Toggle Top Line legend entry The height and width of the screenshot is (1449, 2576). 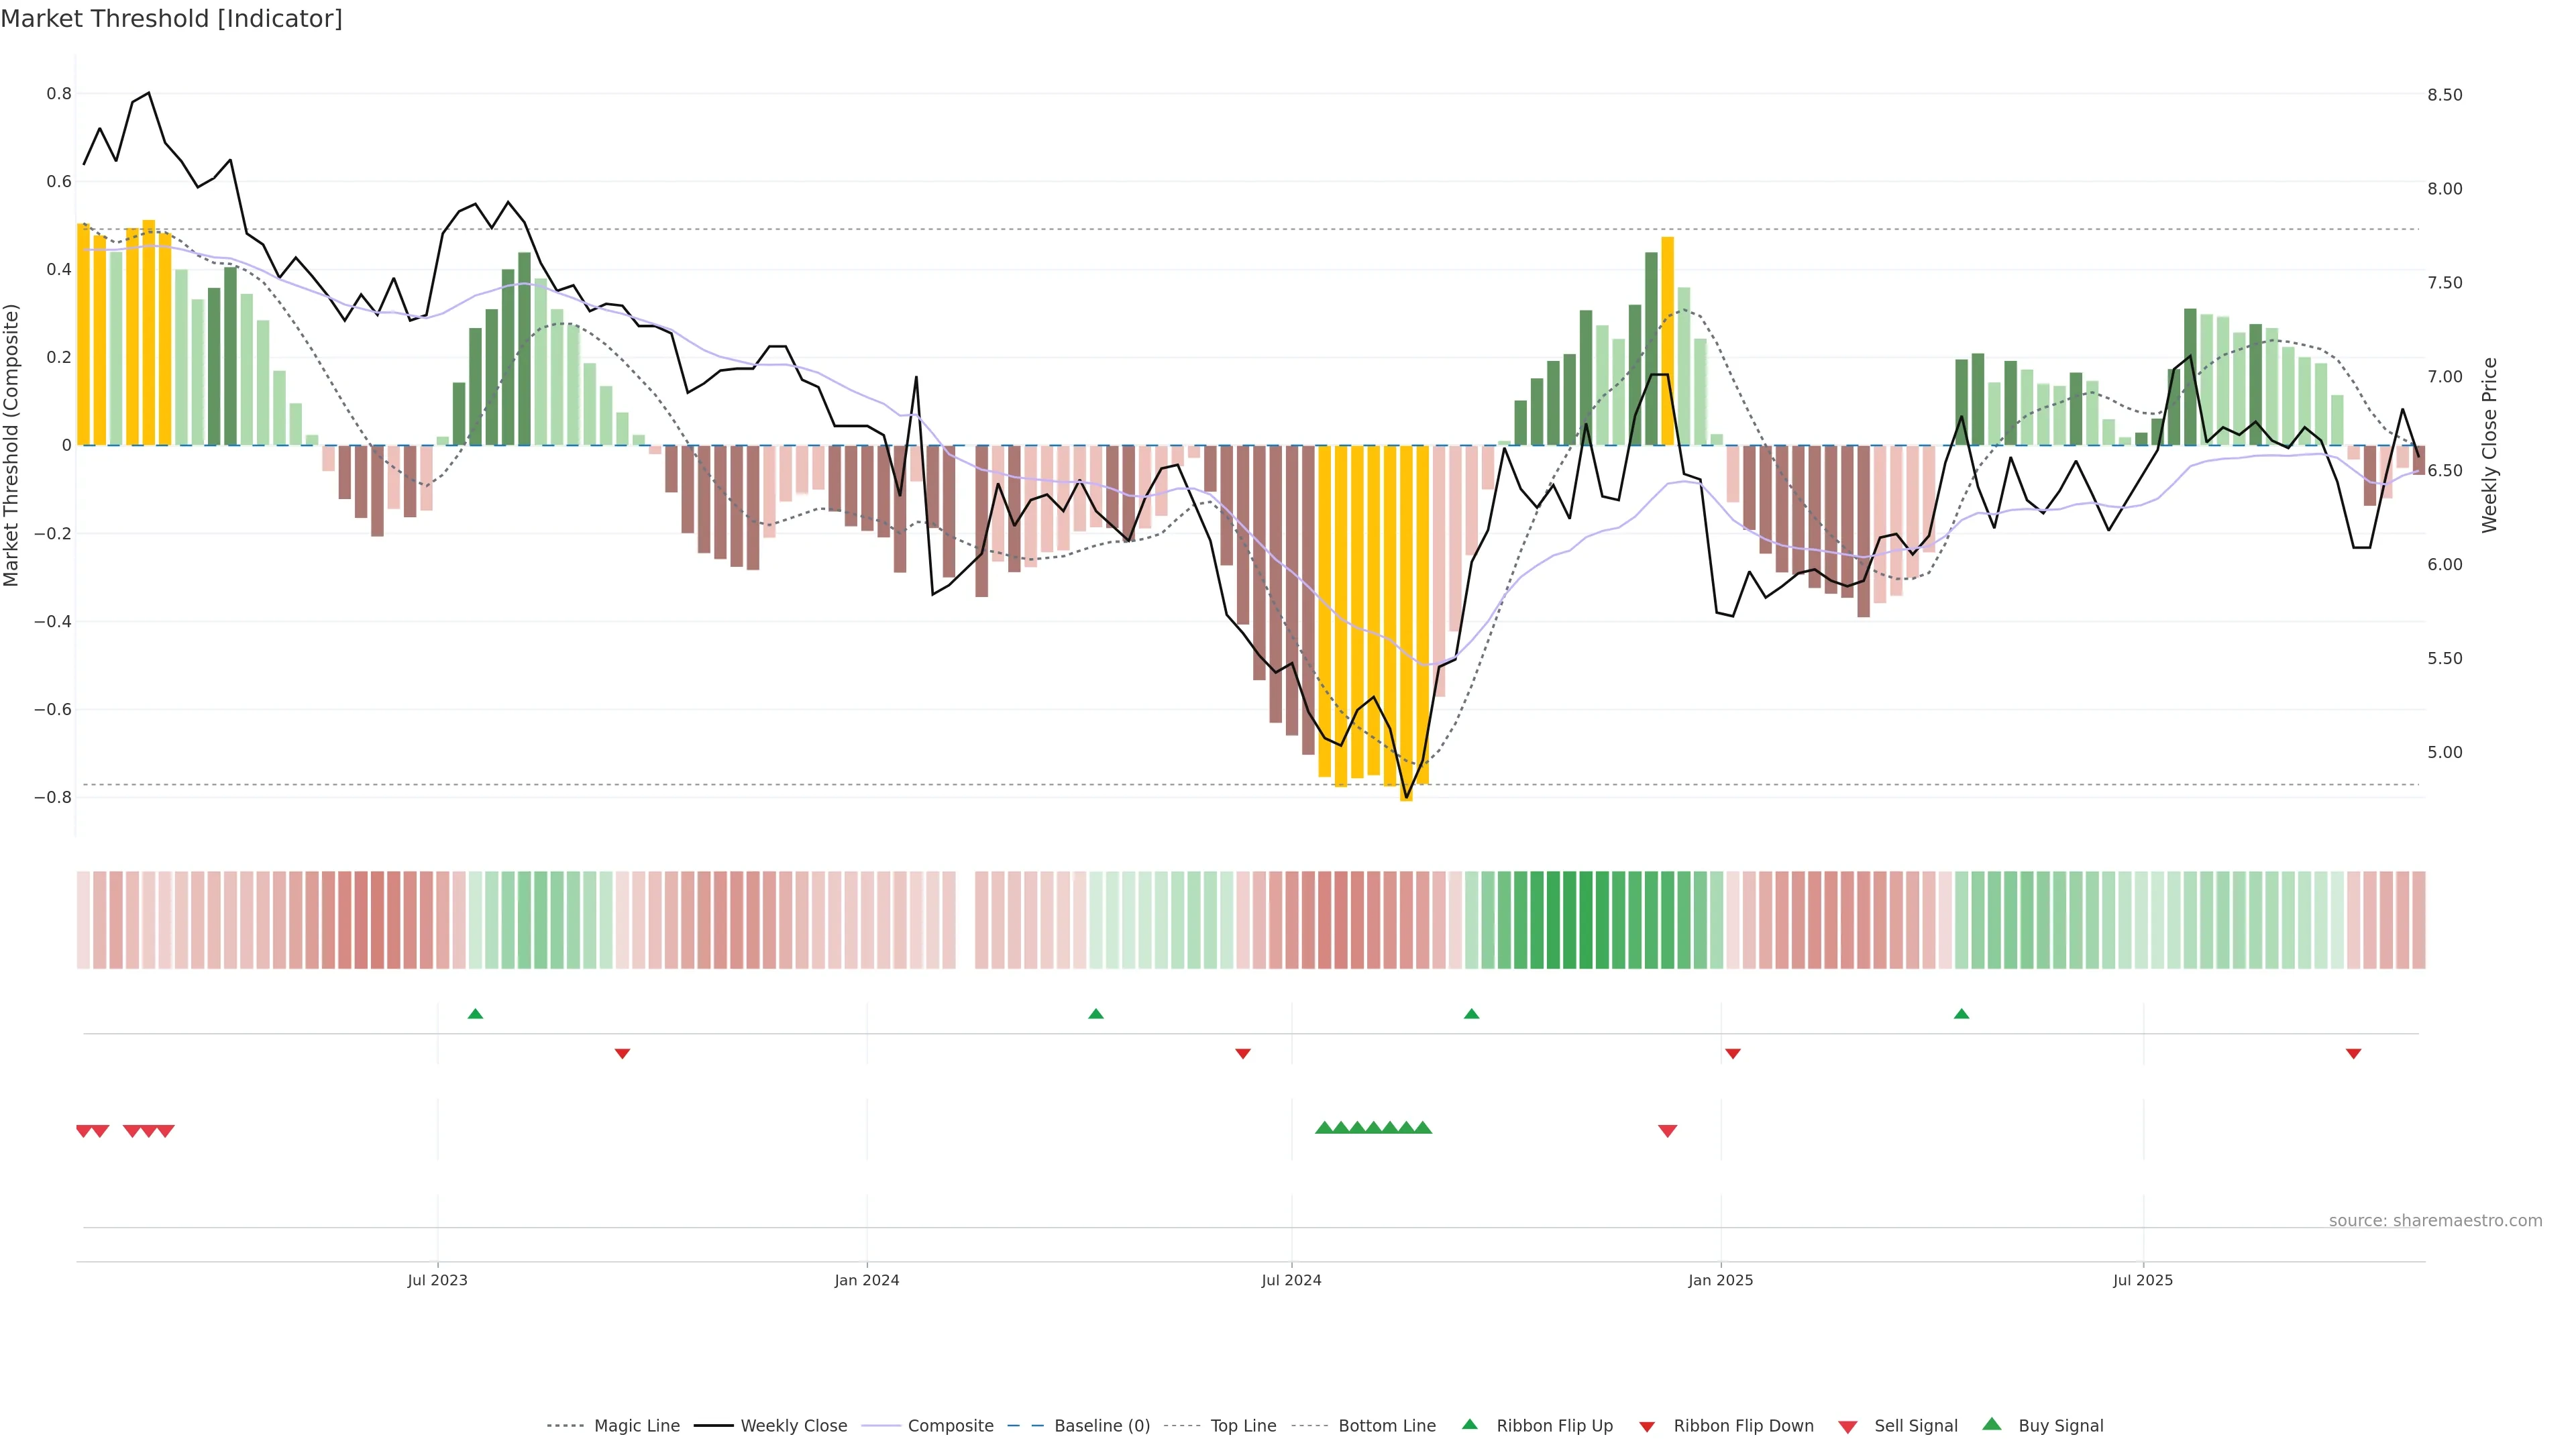[1243, 1426]
